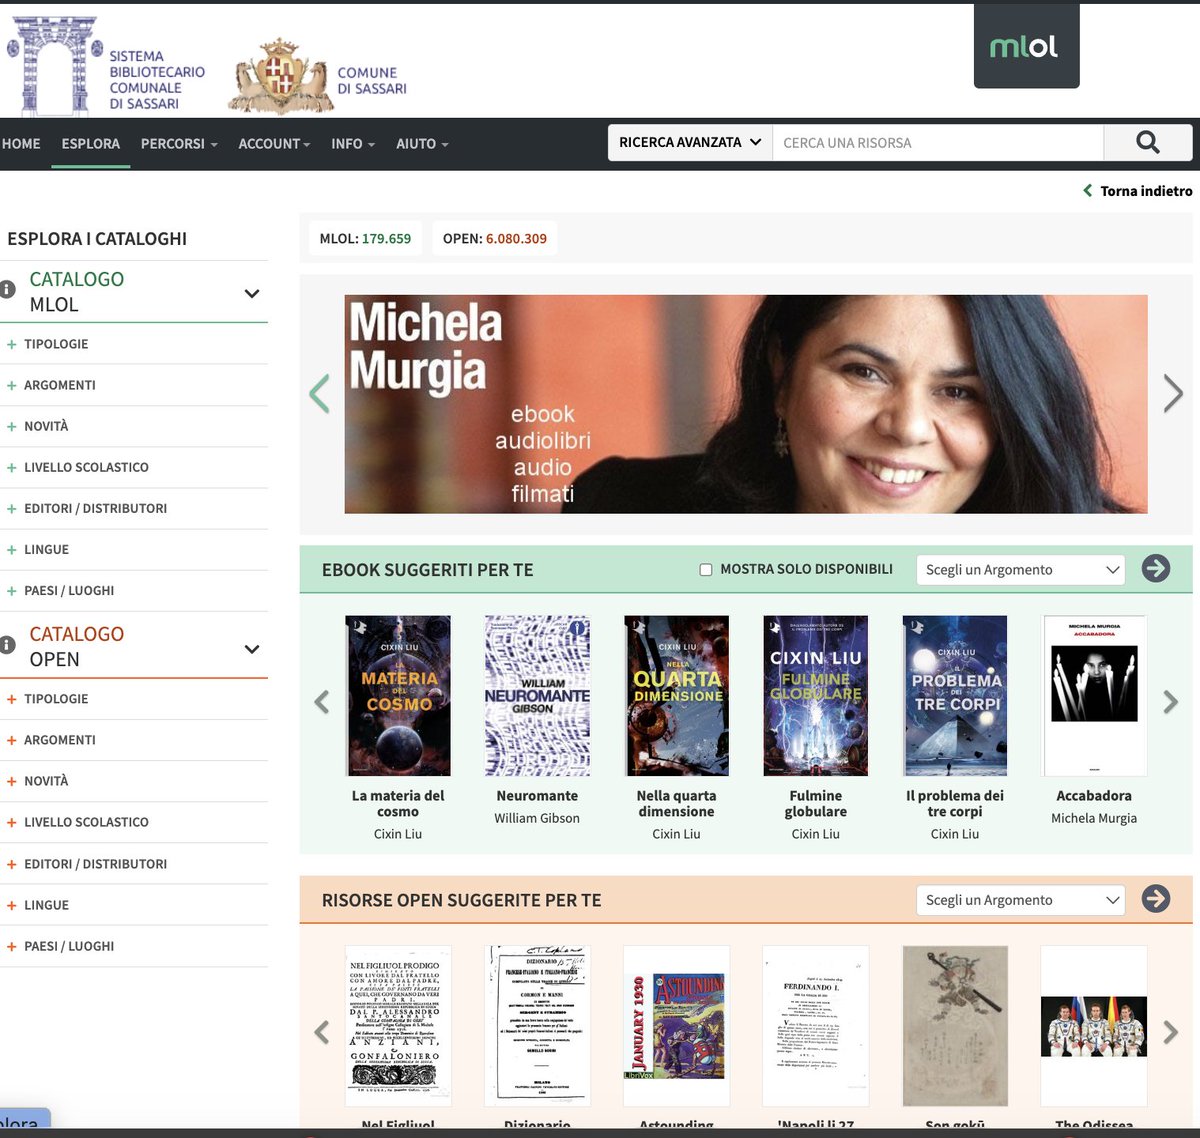Click Cixin Liu author under Fulmine globulare
Screen dimensions: 1200x1138
pyautogui.click(x=816, y=834)
